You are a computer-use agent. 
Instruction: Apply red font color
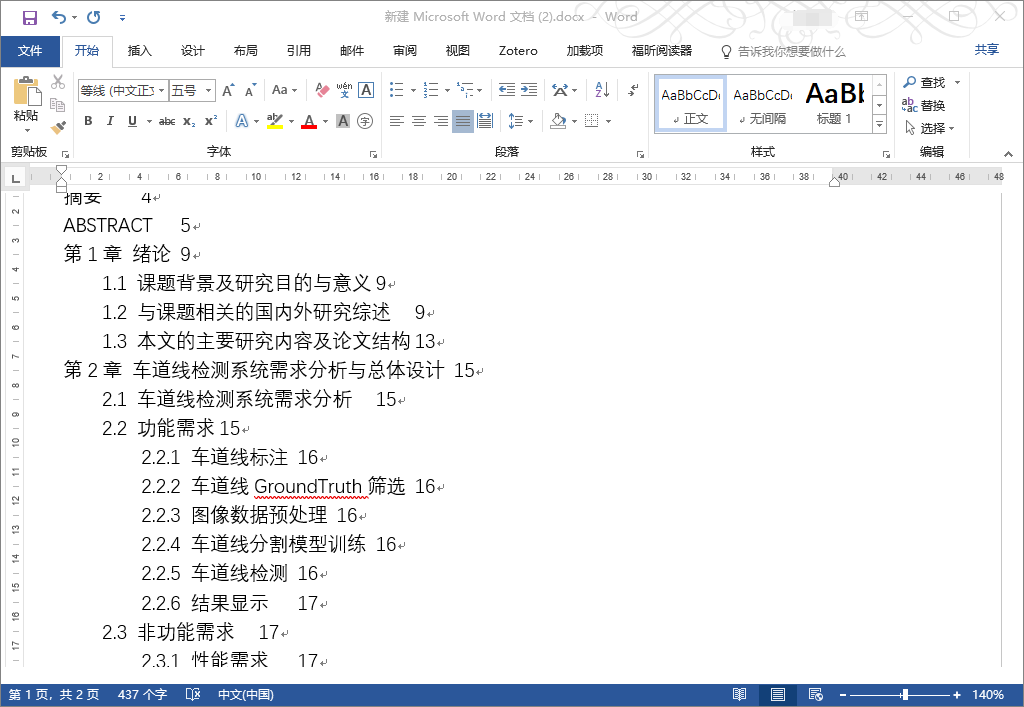[309, 121]
